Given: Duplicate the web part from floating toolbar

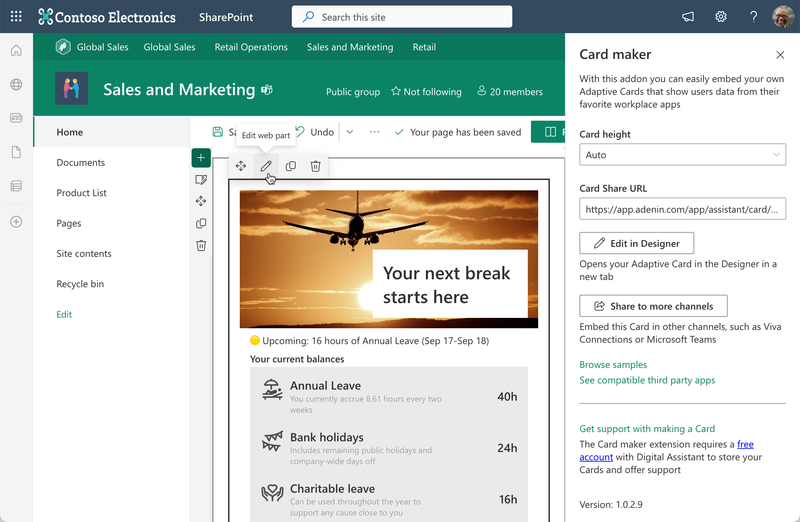Looking at the screenshot, I should pos(291,166).
